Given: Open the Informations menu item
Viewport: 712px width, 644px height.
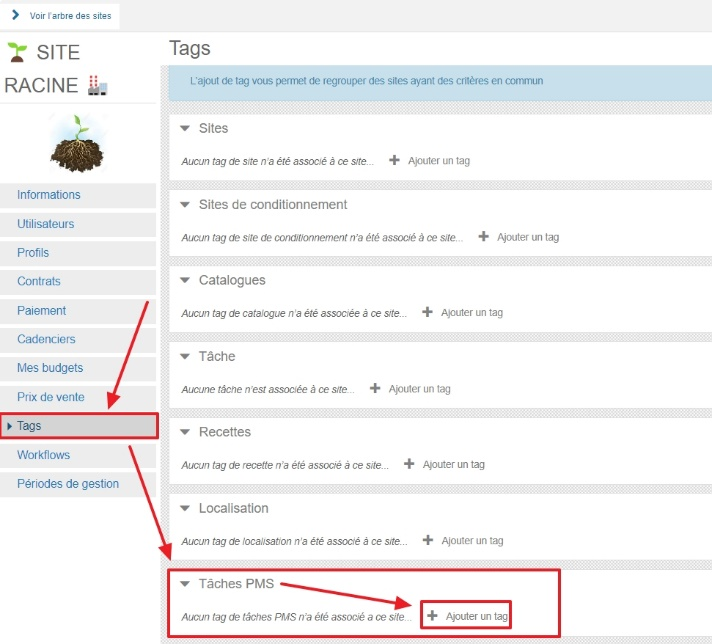Looking at the screenshot, I should [x=48, y=195].
